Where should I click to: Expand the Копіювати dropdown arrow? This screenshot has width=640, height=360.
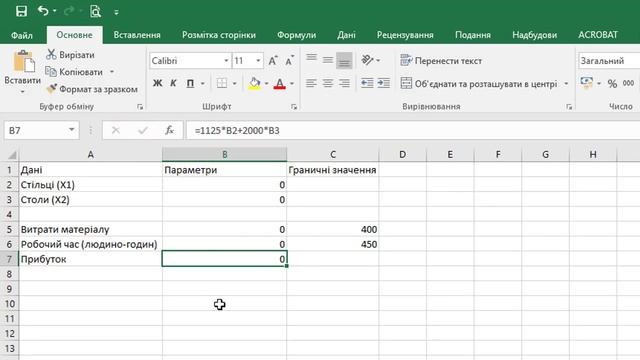pyautogui.click(x=112, y=72)
